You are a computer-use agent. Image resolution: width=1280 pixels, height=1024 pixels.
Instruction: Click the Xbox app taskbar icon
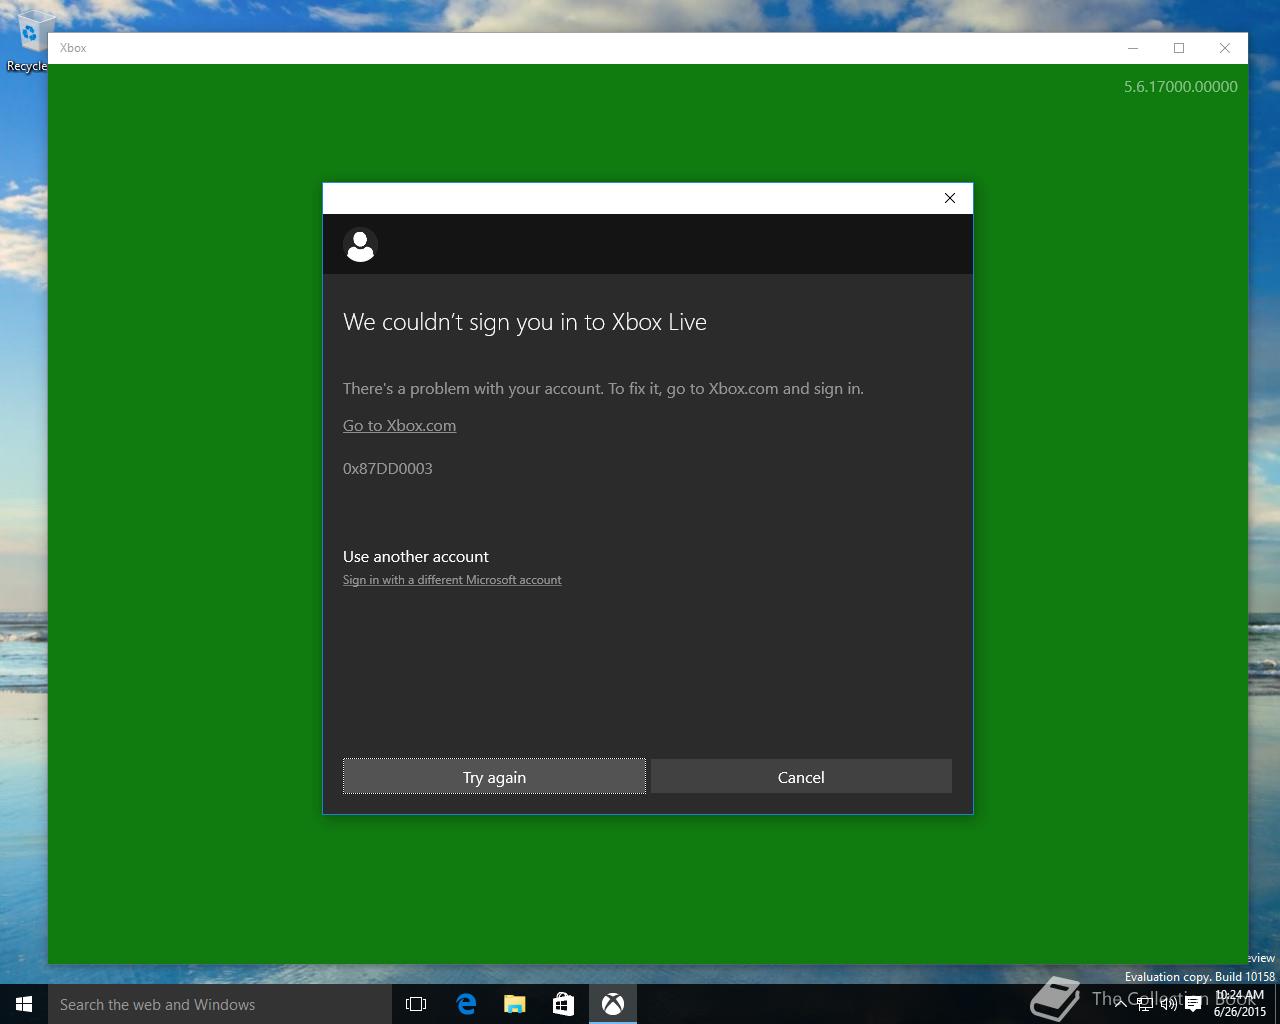[x=612, y=1004]
